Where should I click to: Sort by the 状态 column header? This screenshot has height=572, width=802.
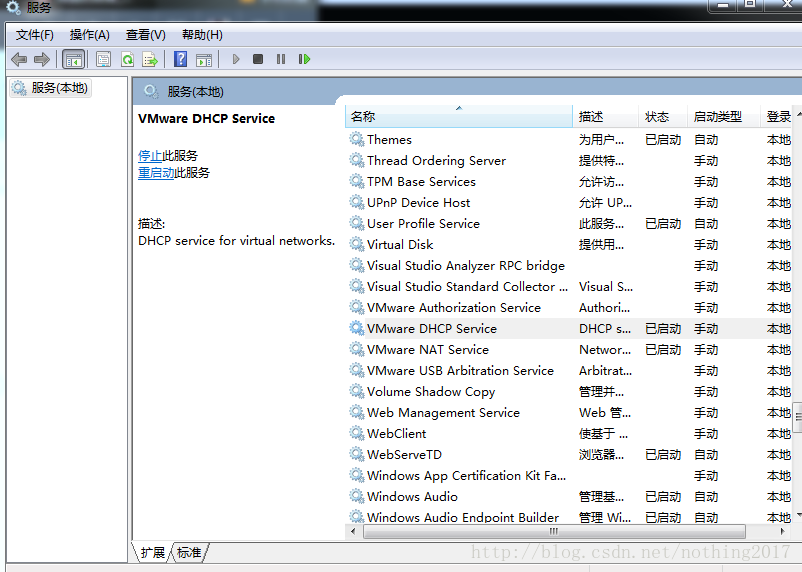coord(662,117)
